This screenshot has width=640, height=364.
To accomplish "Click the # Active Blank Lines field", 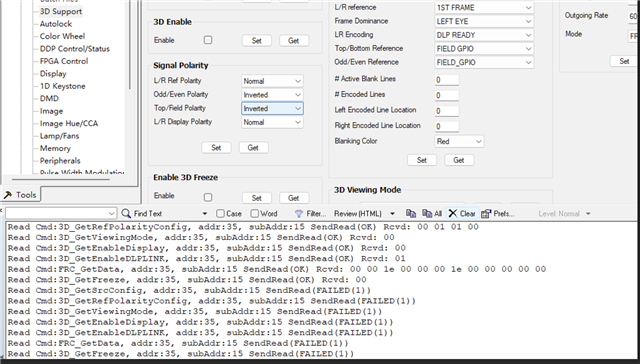I will click(x=447, y=80).
